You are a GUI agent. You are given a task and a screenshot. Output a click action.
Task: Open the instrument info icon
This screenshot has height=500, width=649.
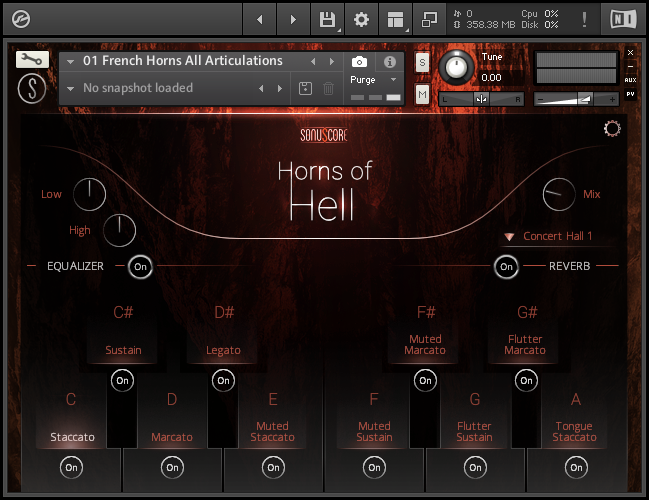click(x=390, y=62)
